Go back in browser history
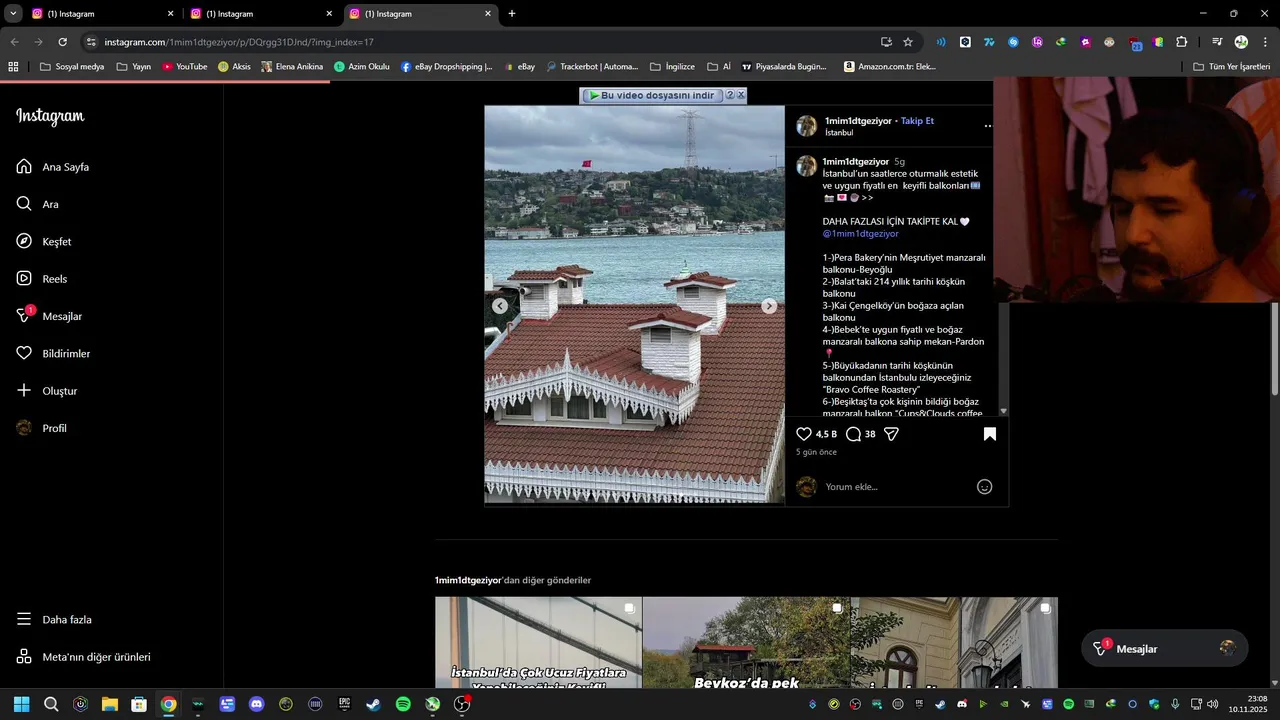This screenshot has width=1280, height=720. [14, 42]
